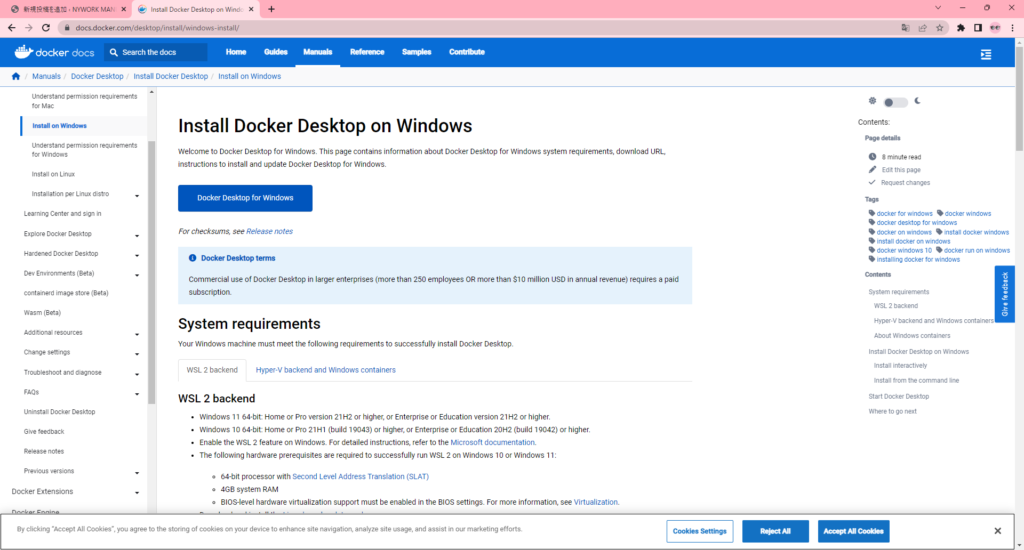Toggle the light/dark theme switch
Image resolution: width=1024 pixels, height=550 pixels.
pos(894,102)
